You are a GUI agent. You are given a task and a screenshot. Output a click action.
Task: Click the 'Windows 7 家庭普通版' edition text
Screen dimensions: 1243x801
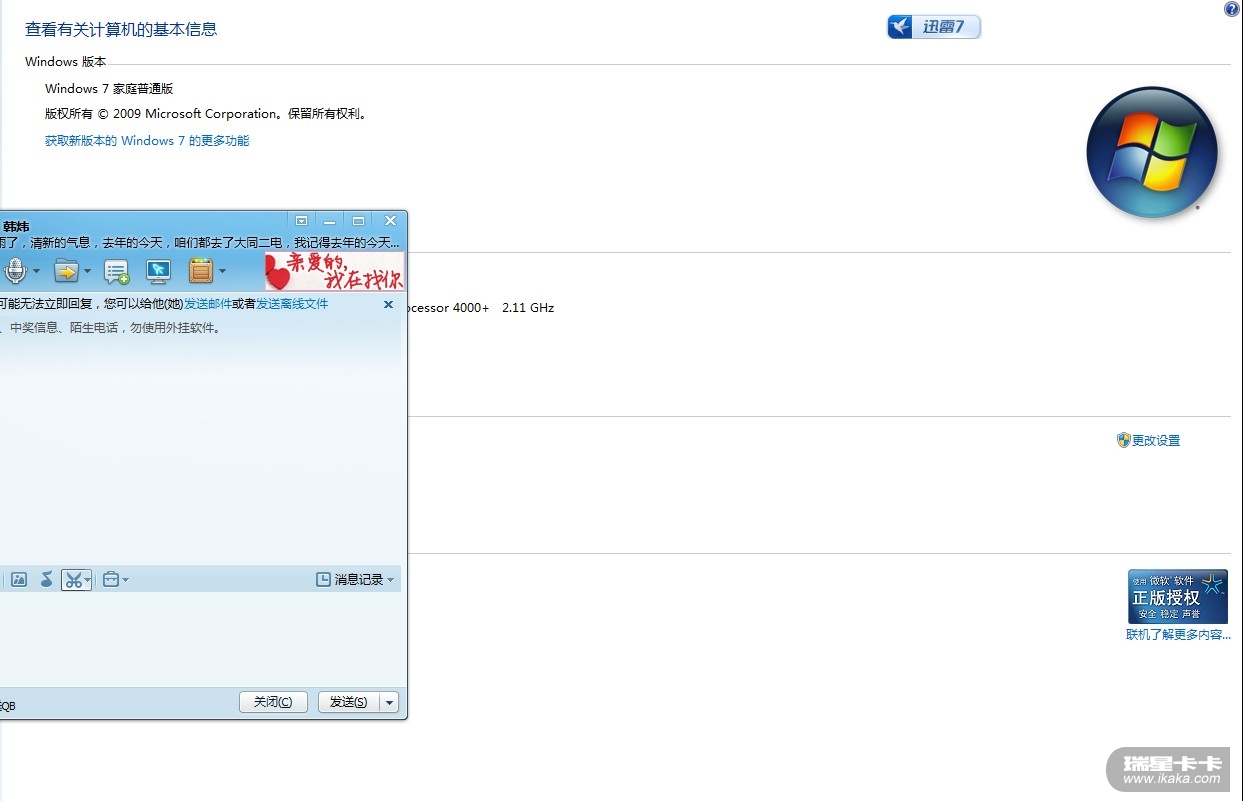point(109,89)
